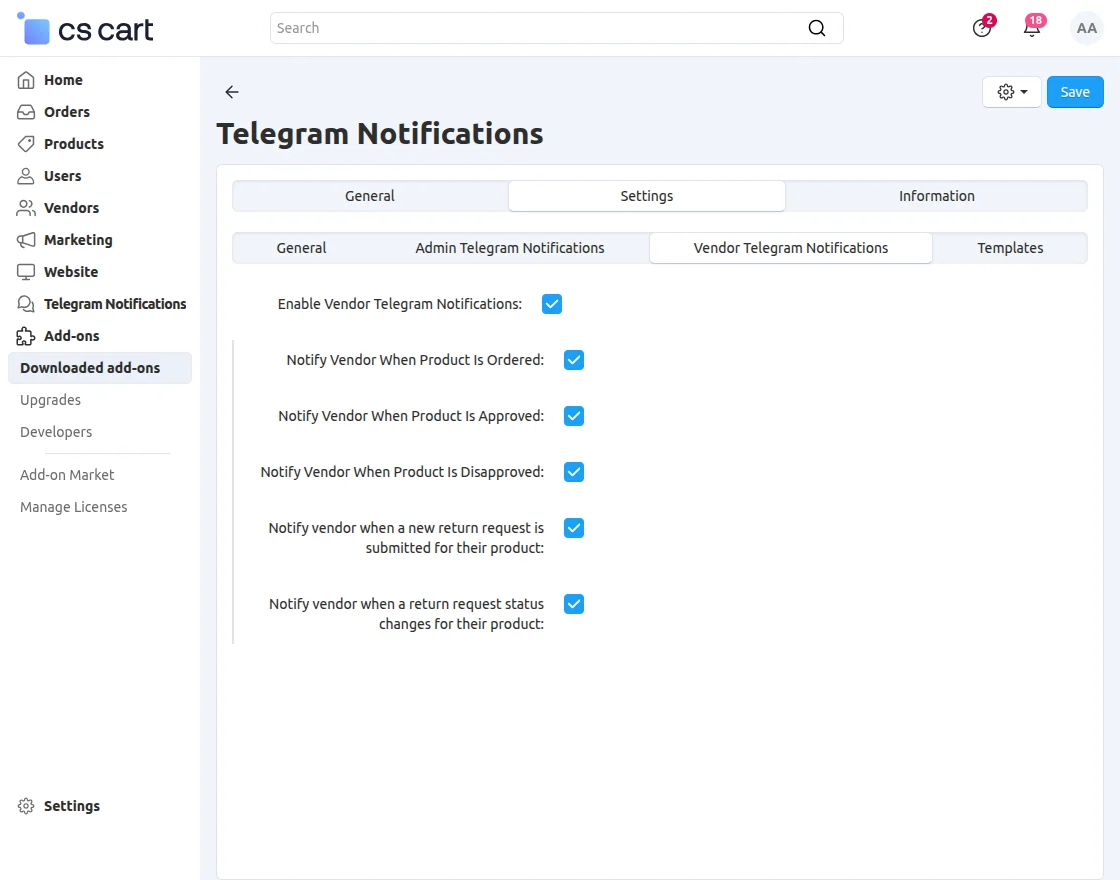Click label 'Notify Vendor When Product Is Disapproved:'
The image size is (1120, 880).
[x=402, y=472]
